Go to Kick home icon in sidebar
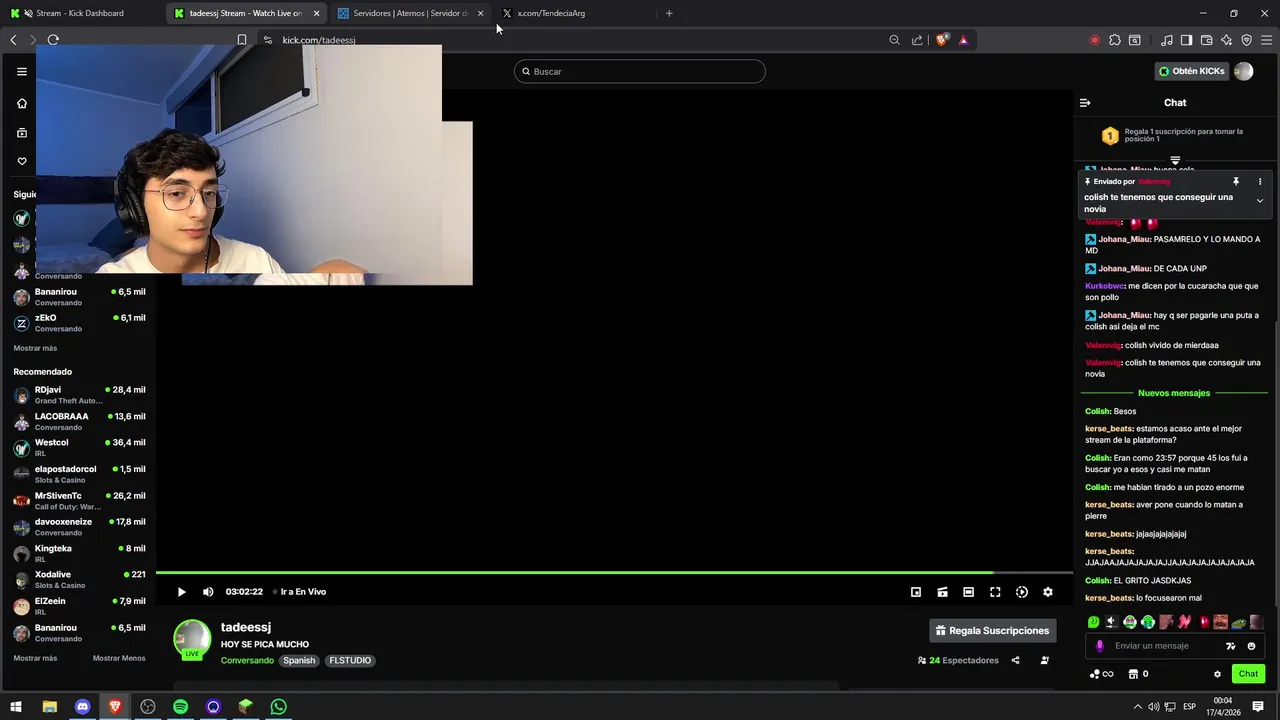This screenshot has height=720, width=1280. pos(22,104)
